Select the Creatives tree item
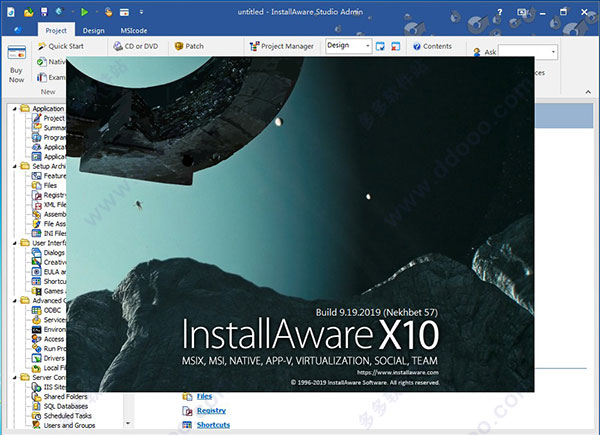 tap(49, 262)
